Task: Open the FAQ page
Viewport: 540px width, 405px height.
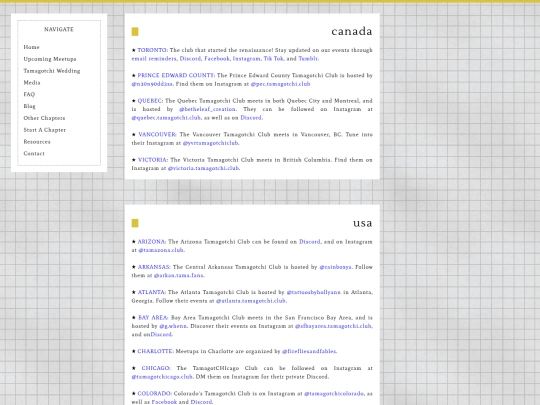Action: [x=29, y=94]
